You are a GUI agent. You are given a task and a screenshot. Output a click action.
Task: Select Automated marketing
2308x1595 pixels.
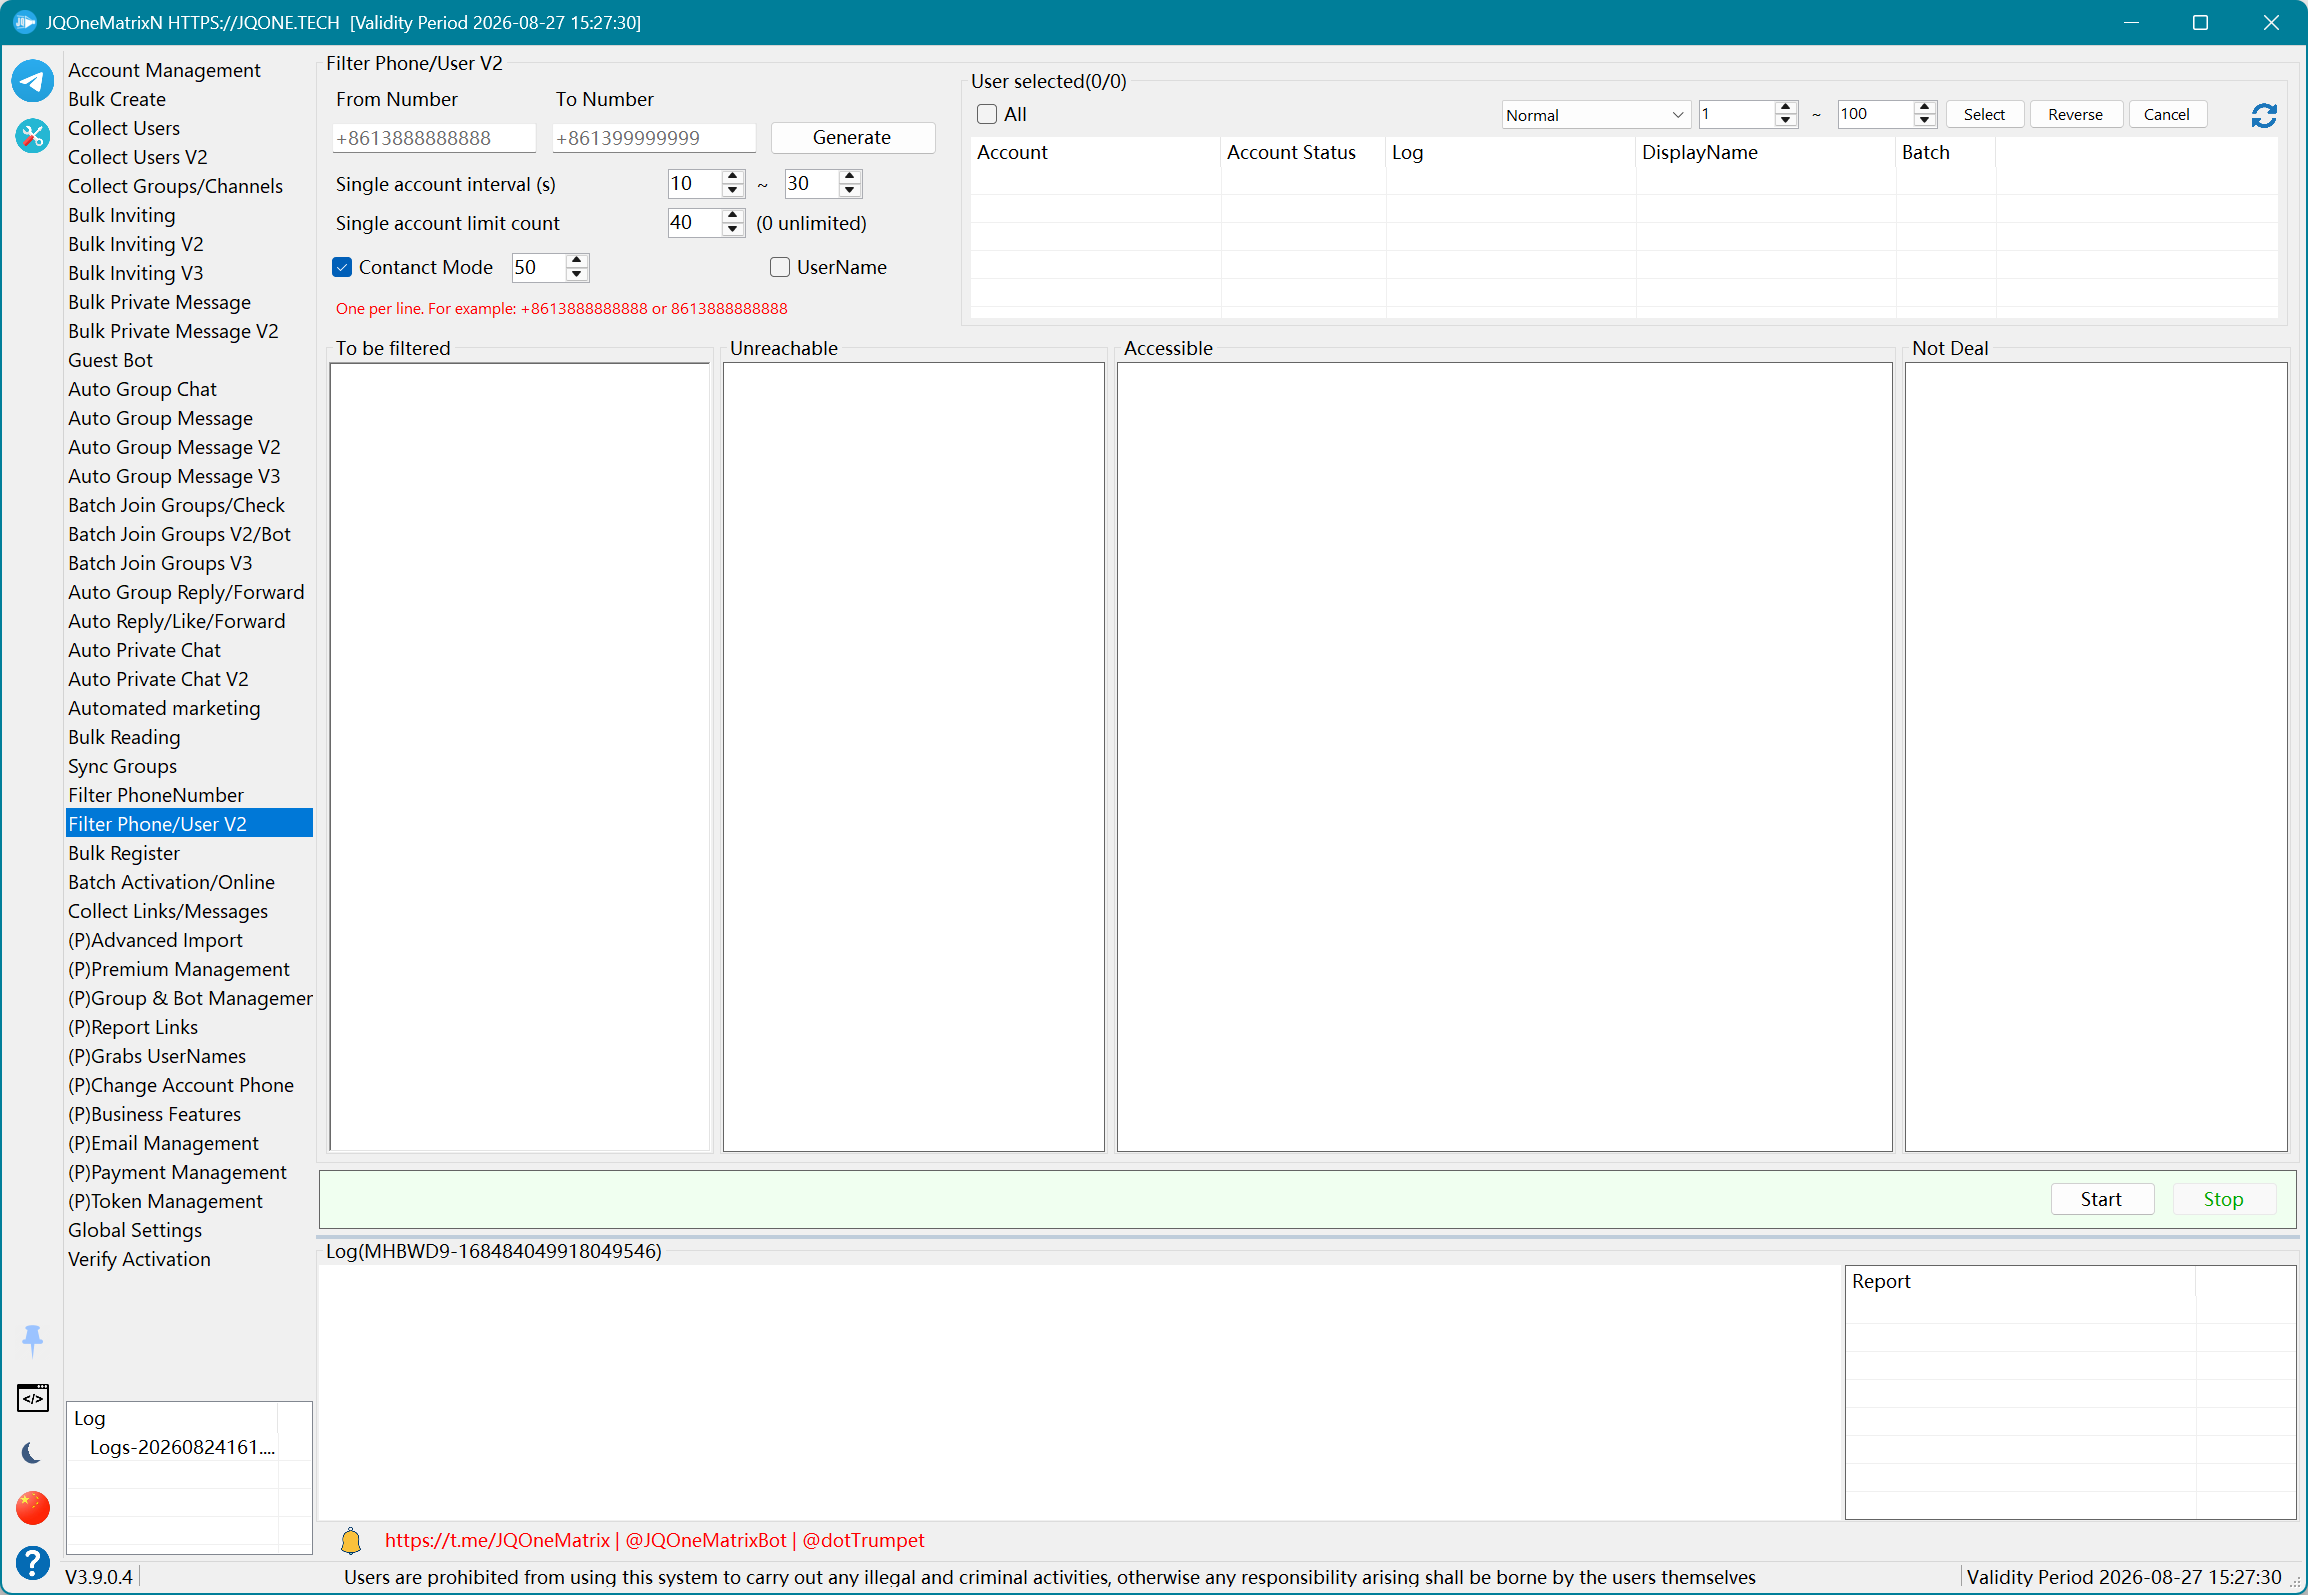[164, 708]
